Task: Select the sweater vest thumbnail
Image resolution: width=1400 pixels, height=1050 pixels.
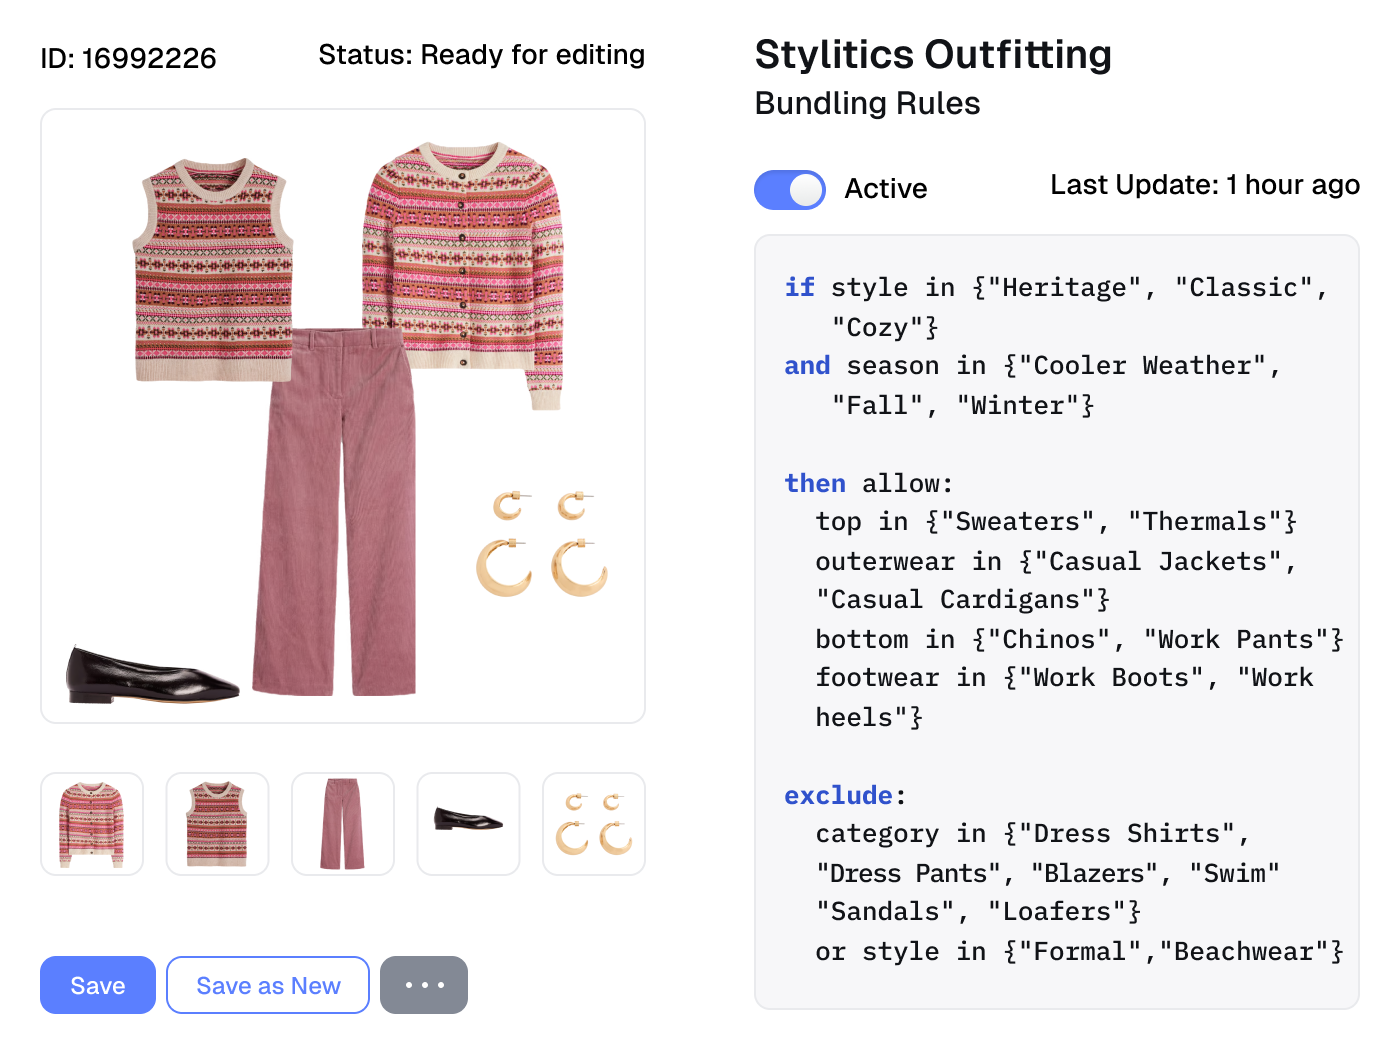Action: pyautogui.click(x=217, y=824)
